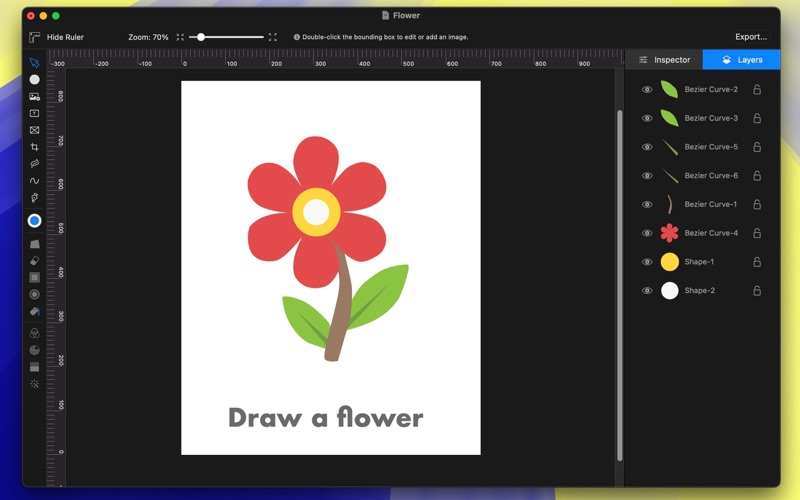Pick the freehand curve tool
This screenshot has width=800, height=500.
pyautogui.click(x=34, y=181)
